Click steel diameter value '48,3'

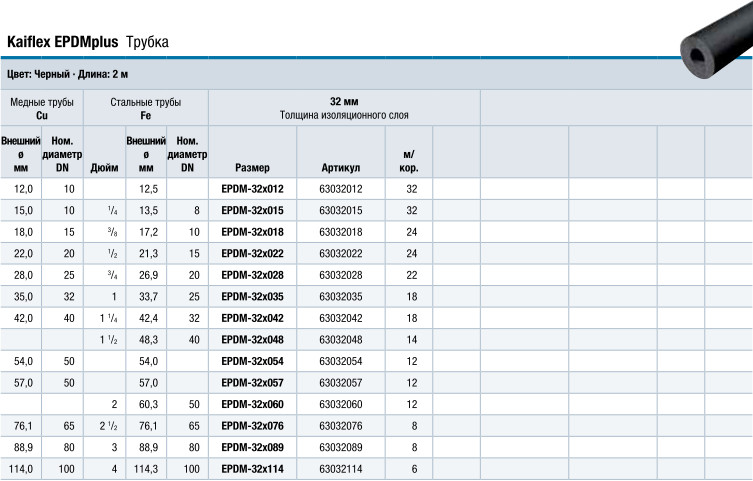click(x=148, y=340)
